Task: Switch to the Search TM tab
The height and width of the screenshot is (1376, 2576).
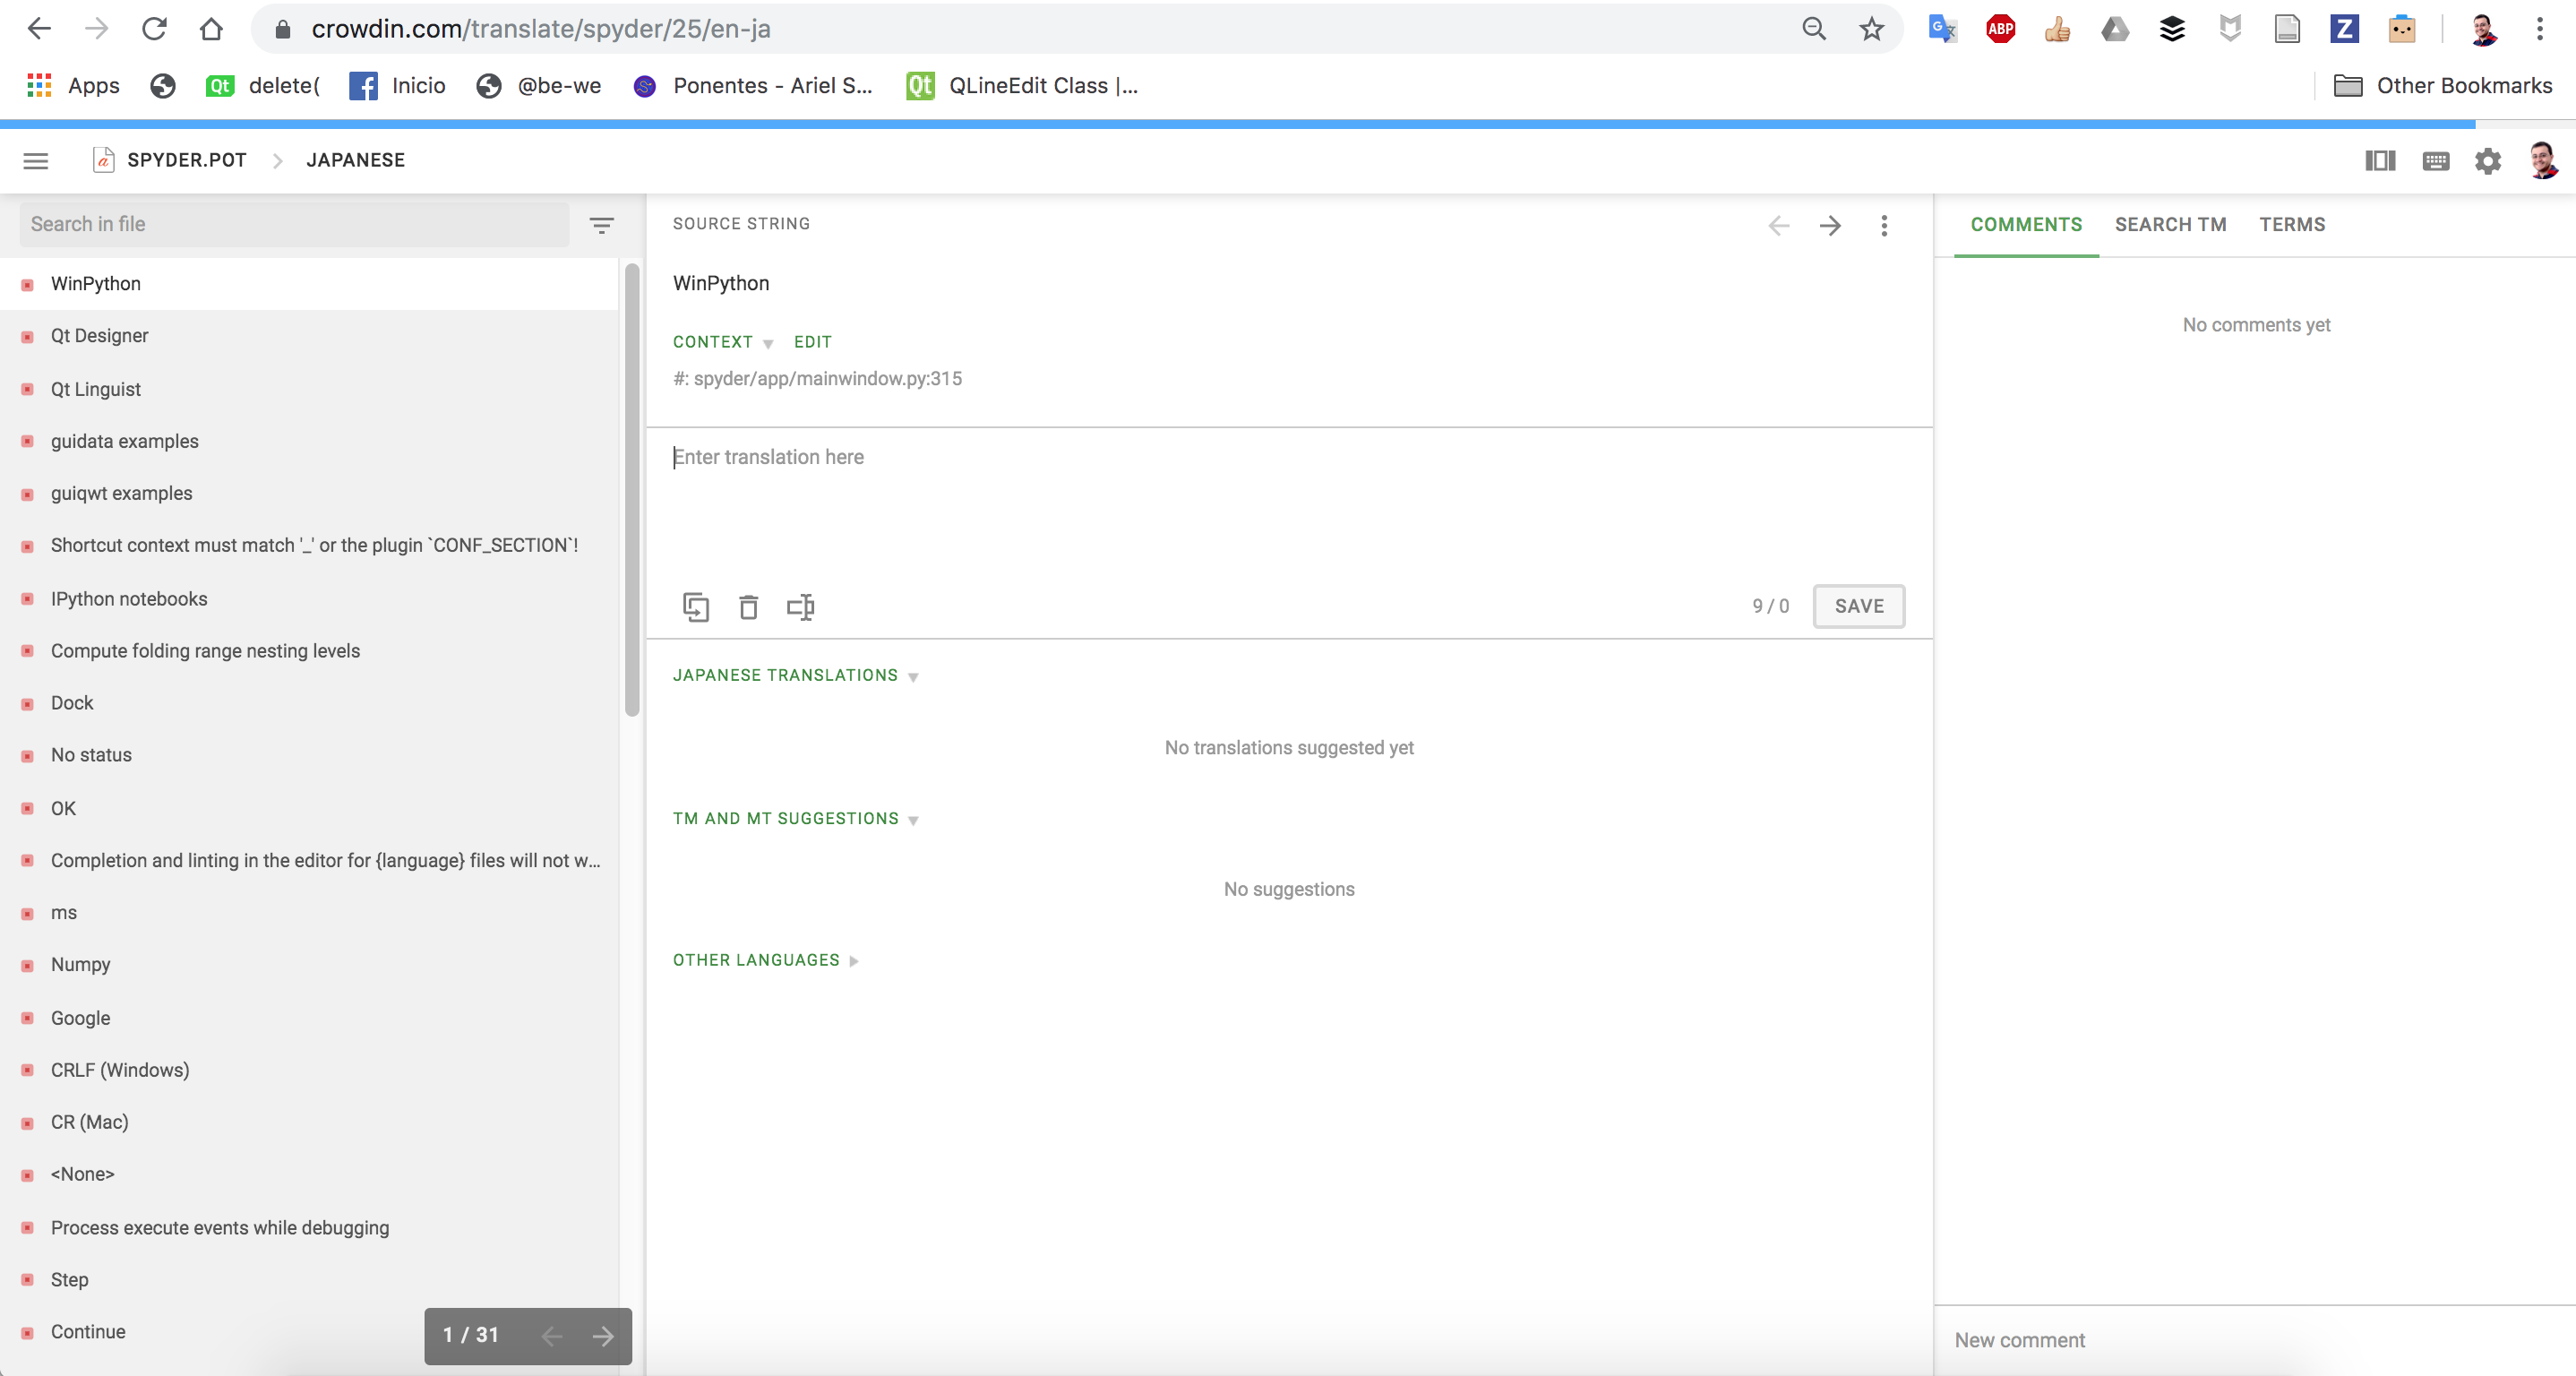Action: [2170, 224]
